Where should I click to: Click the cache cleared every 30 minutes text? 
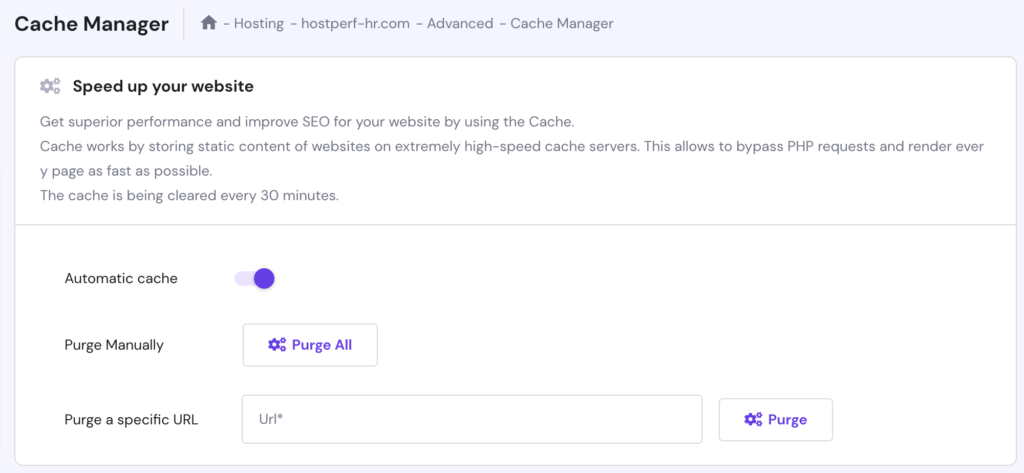click(x=189, y=195)
